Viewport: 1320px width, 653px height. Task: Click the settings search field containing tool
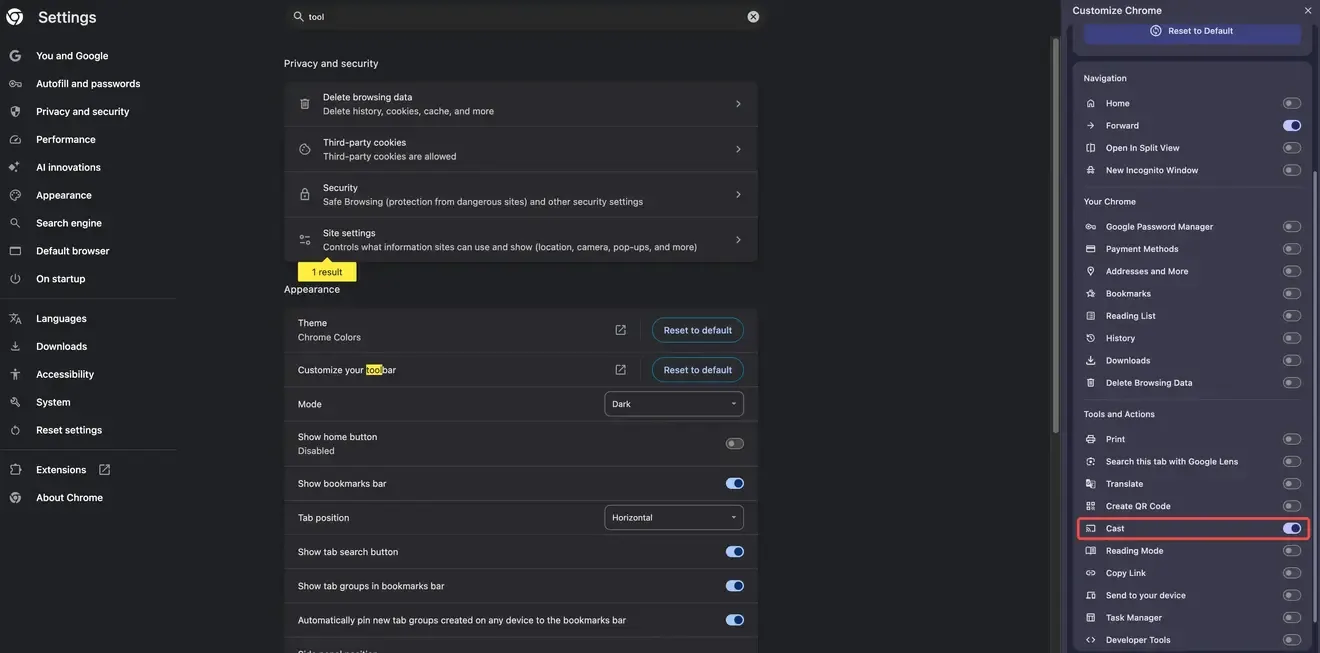526,17
